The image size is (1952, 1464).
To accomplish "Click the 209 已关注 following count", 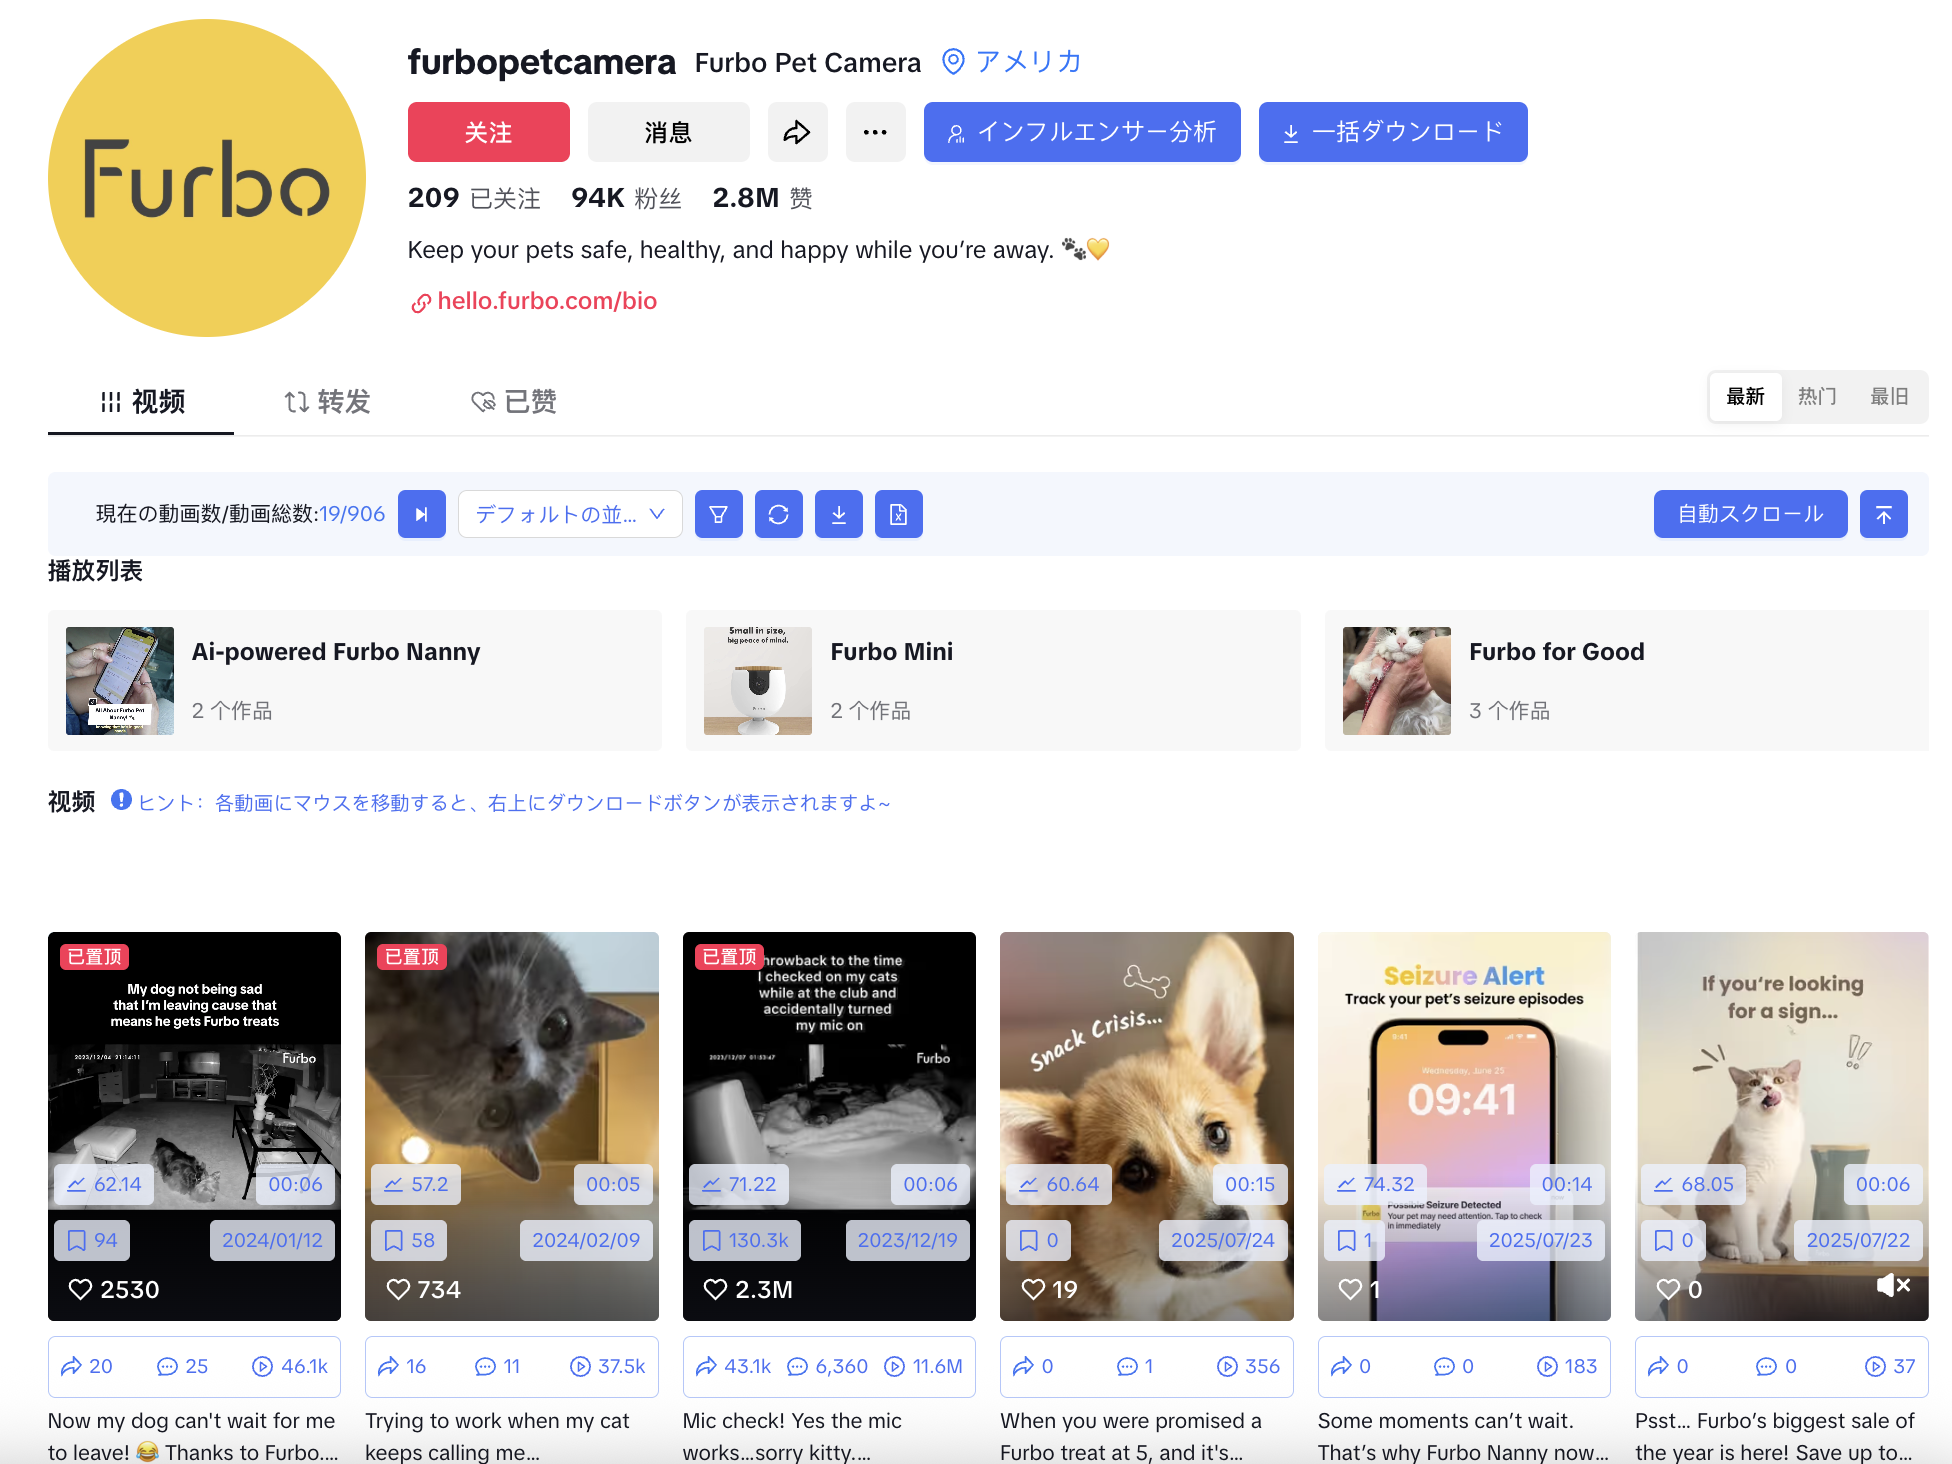I will point(474,198).
